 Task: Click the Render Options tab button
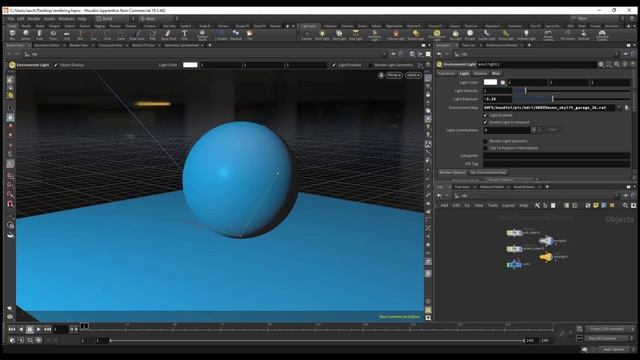(452, 173)
